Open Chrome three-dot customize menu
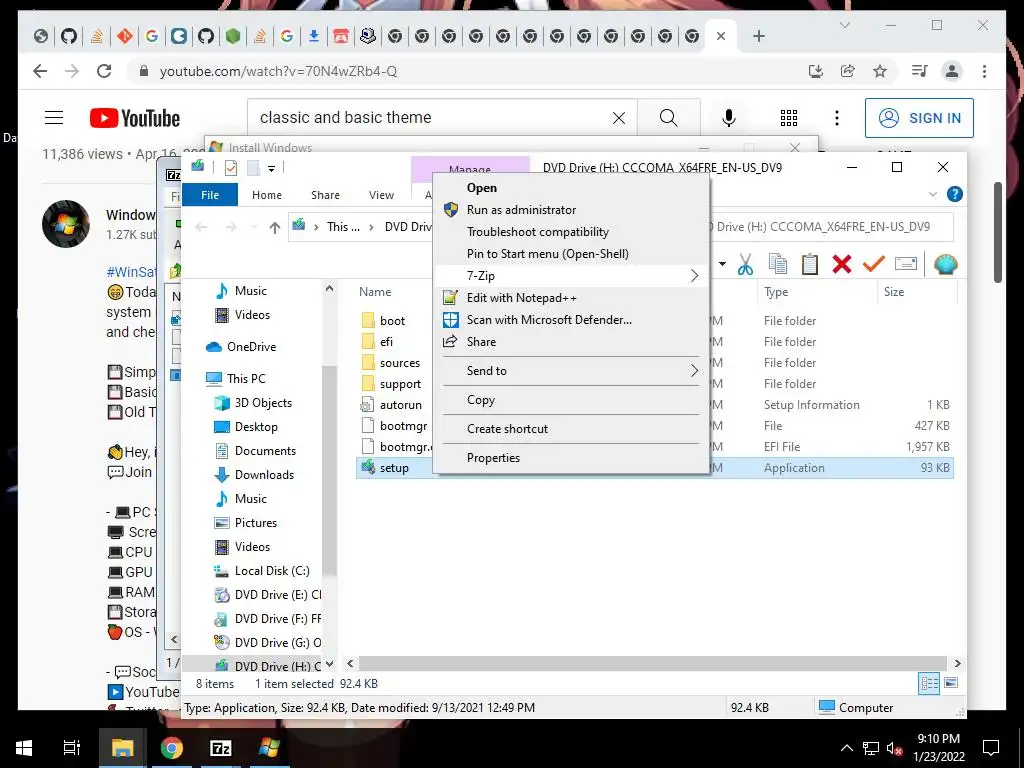Screen dimensions: 1024x768 click(984, 71)
